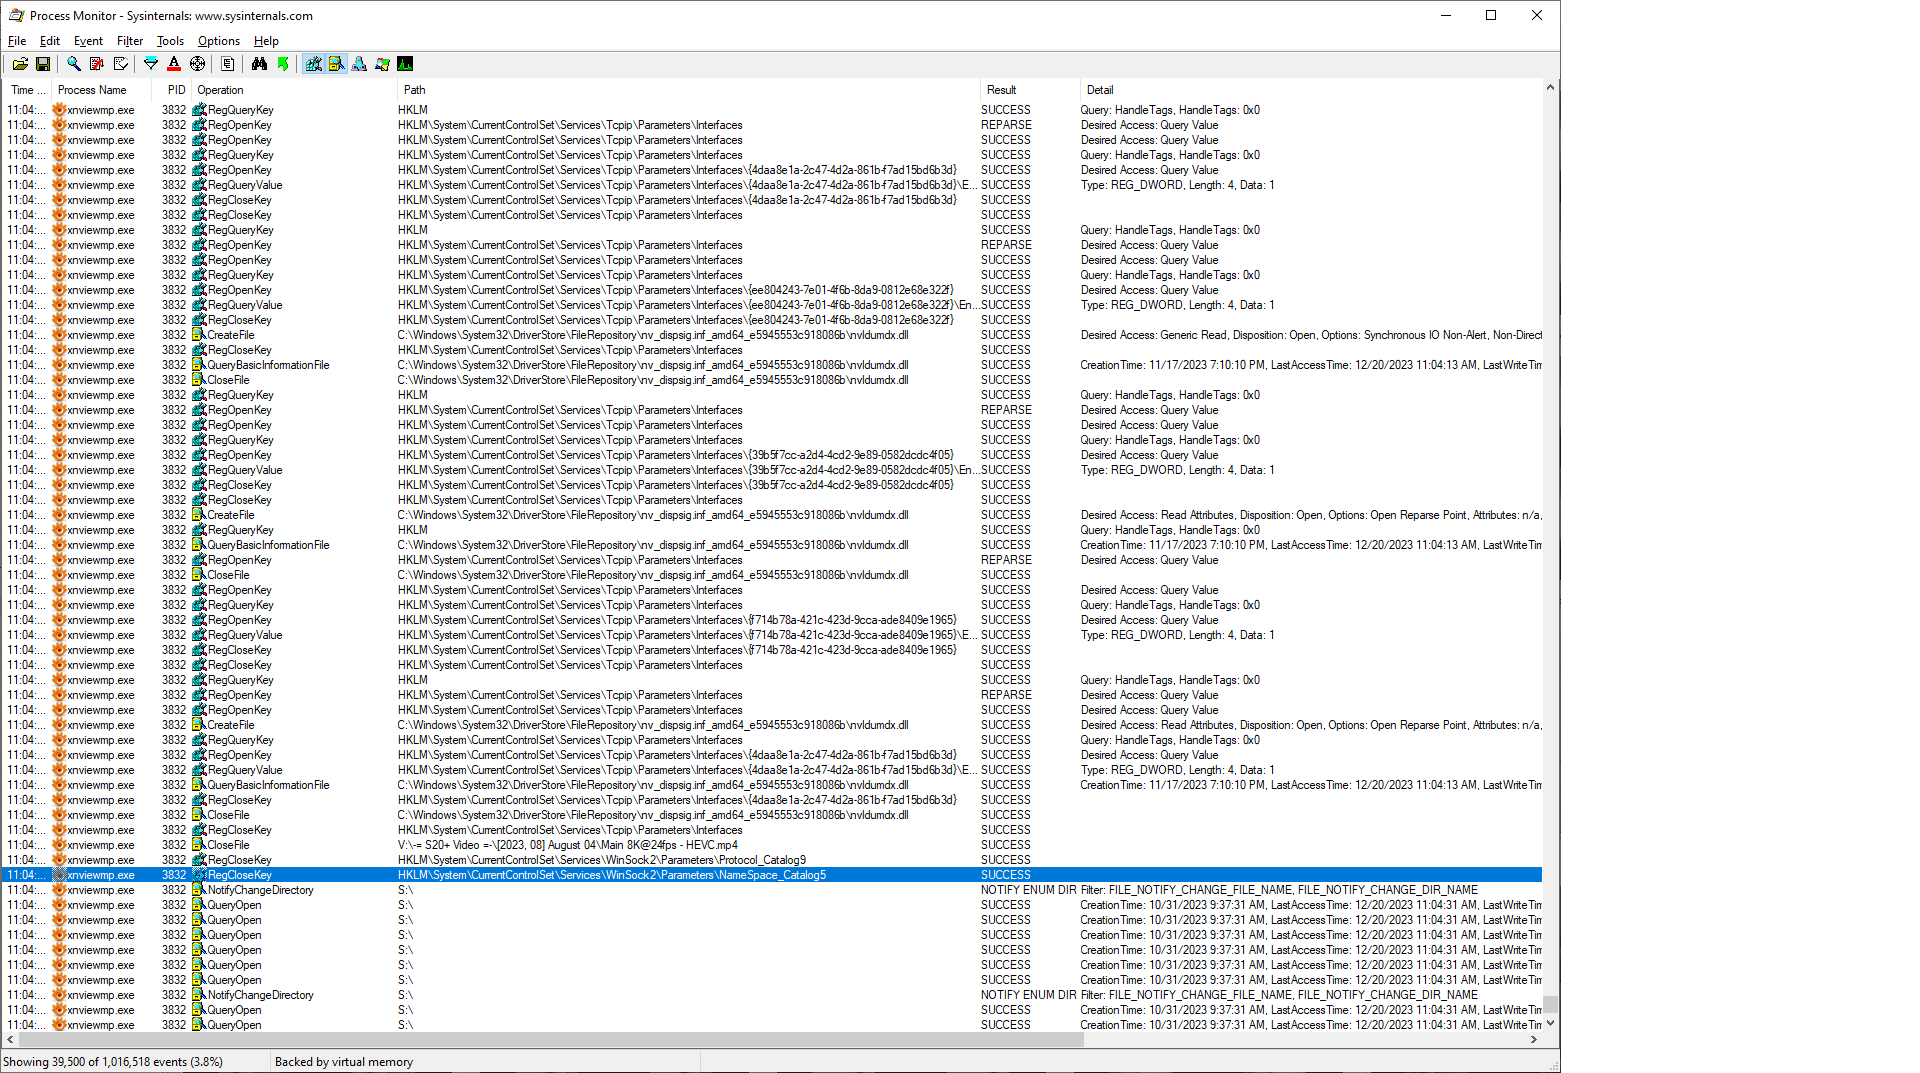Open the Options menu

[x=219, y=41]
